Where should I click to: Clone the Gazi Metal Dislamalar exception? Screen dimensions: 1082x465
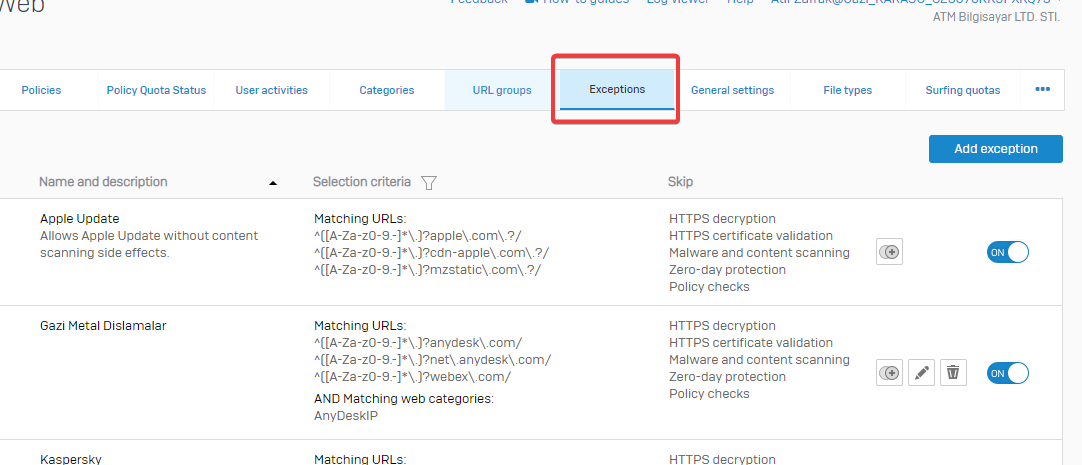click(x=889, y=373)
